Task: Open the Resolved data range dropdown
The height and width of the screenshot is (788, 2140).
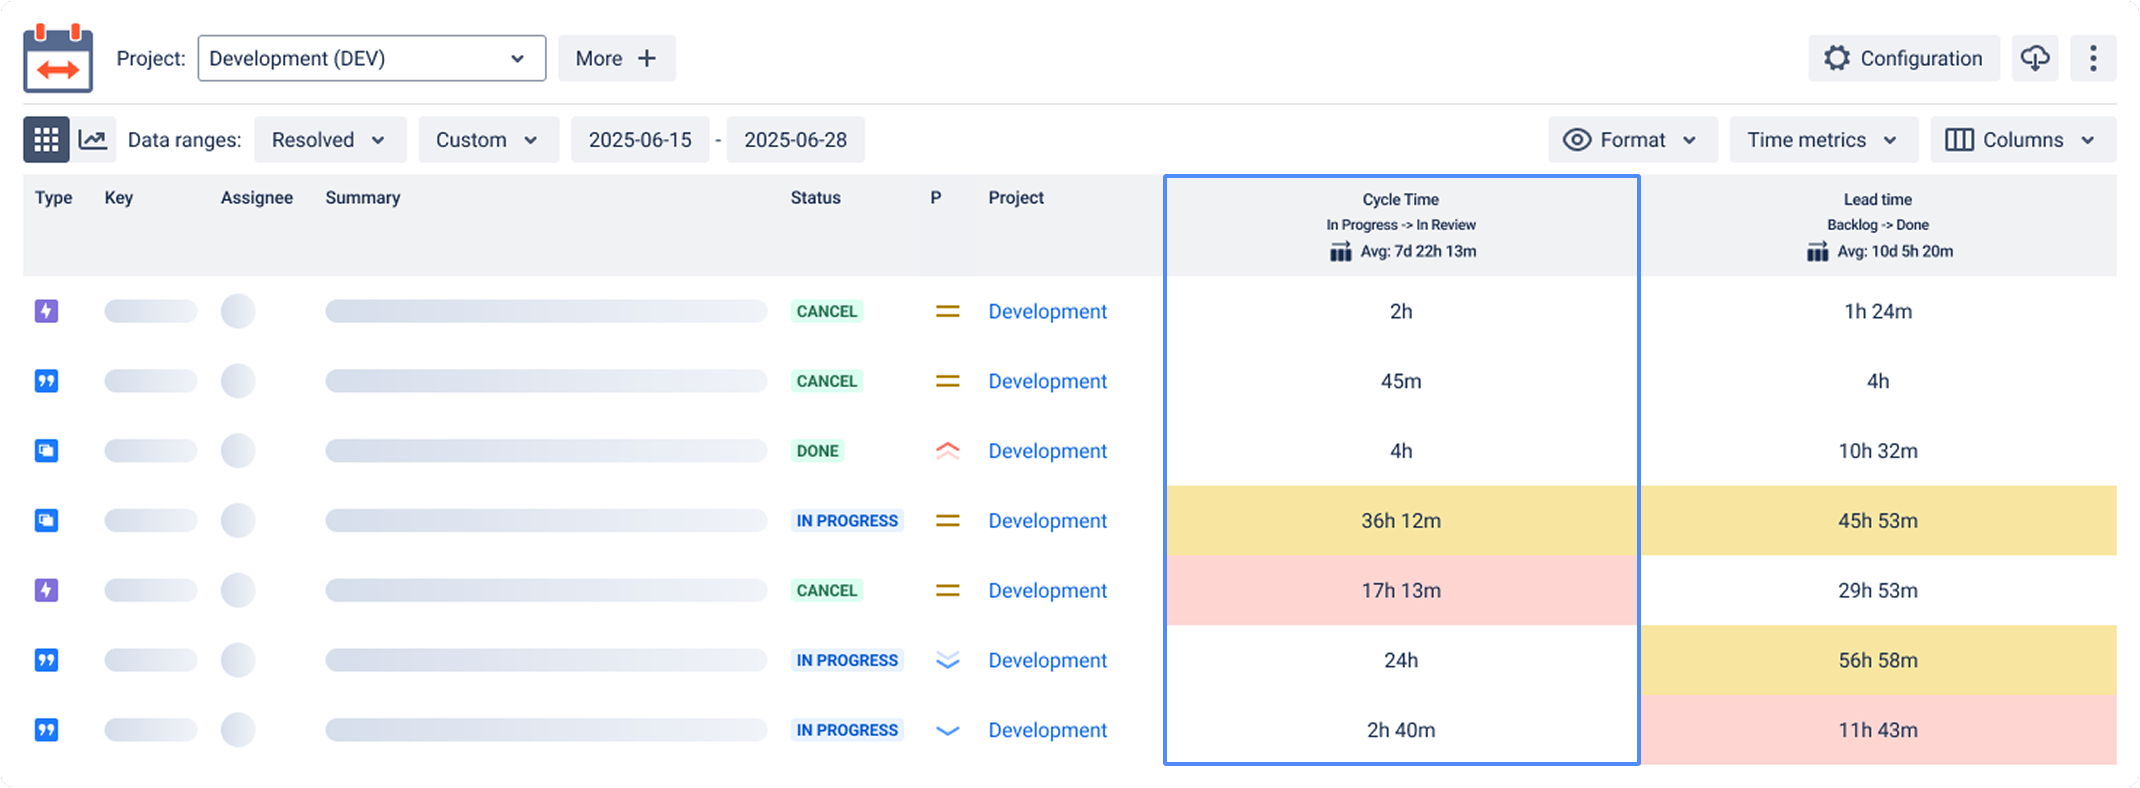Action: (x=330, y=140)
